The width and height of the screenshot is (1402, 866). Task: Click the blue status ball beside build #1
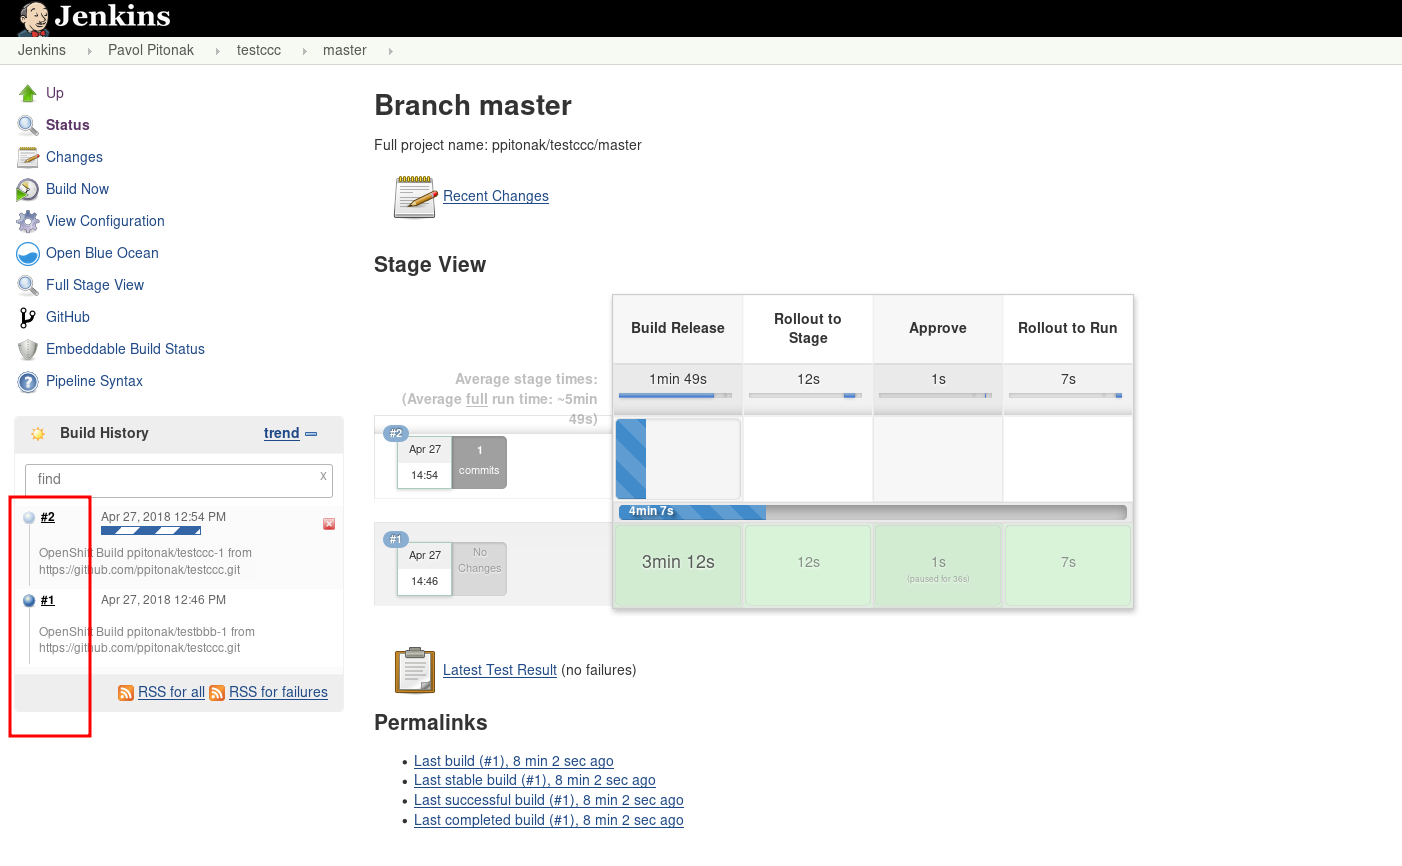click(29, 600)
